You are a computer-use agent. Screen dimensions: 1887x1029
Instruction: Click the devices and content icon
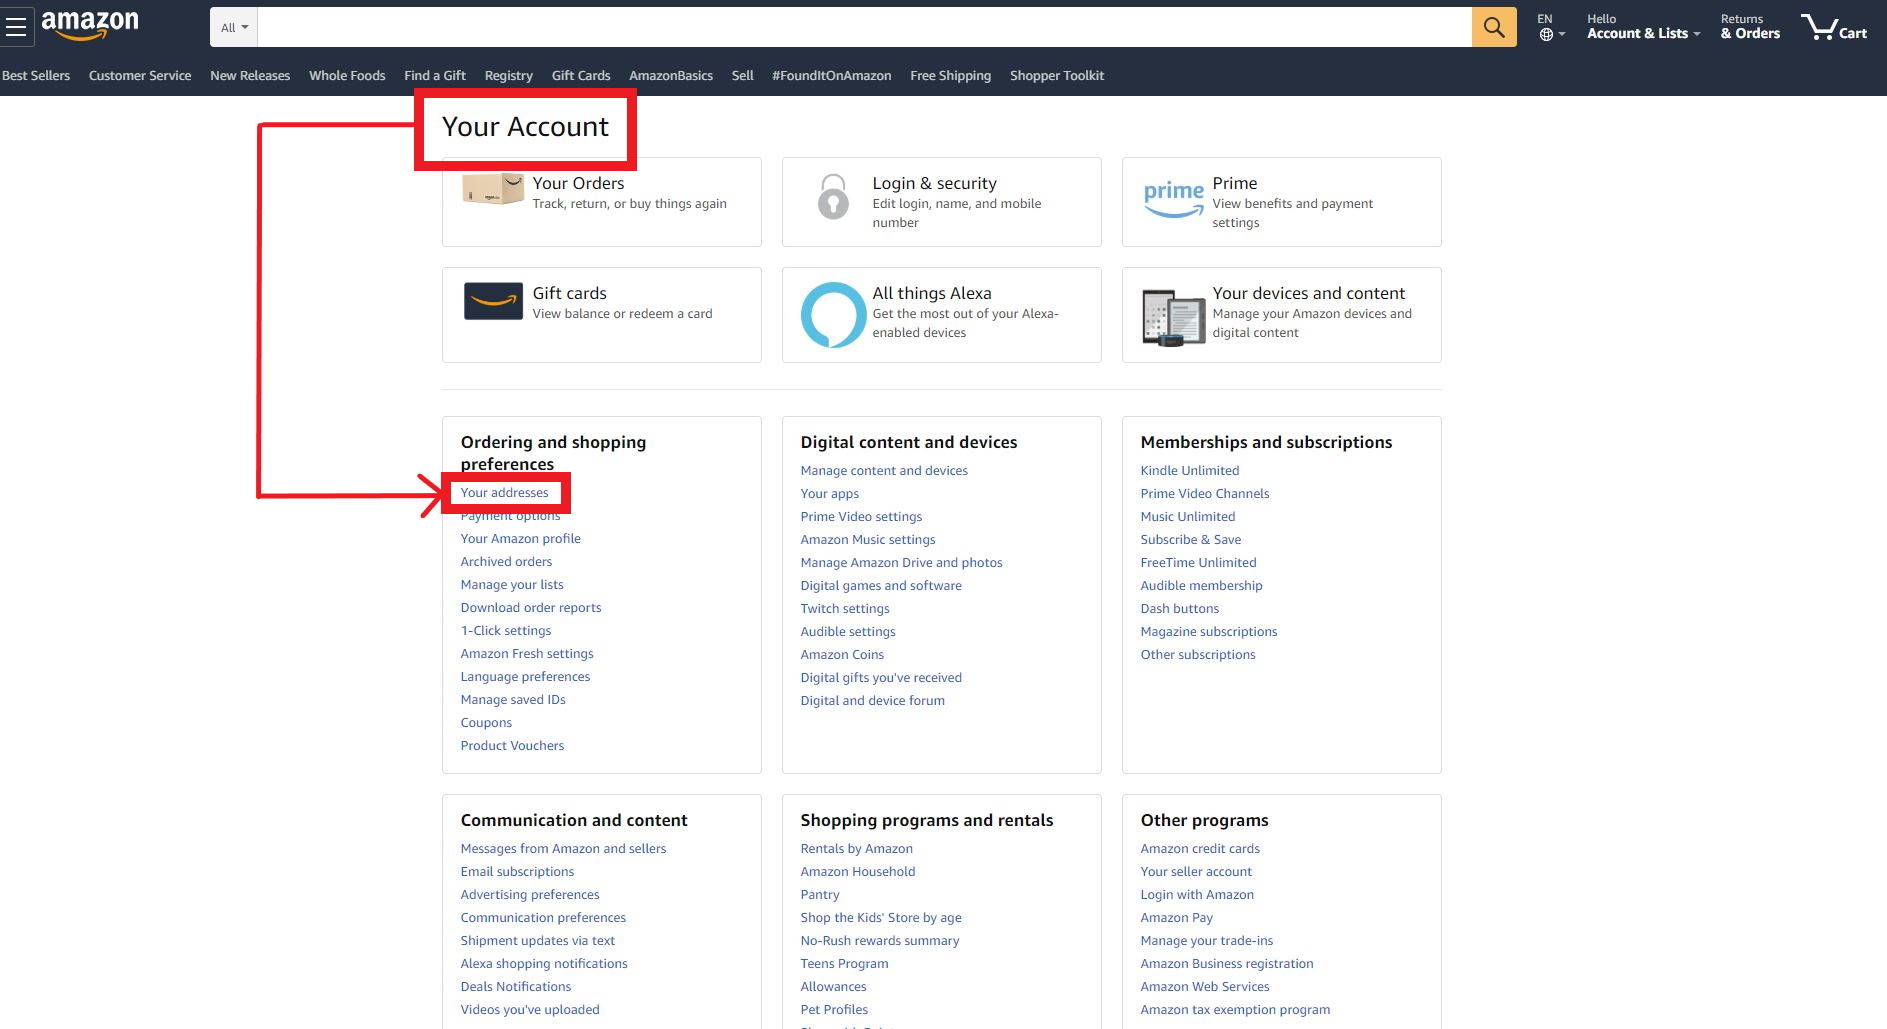coord(1173,318)
